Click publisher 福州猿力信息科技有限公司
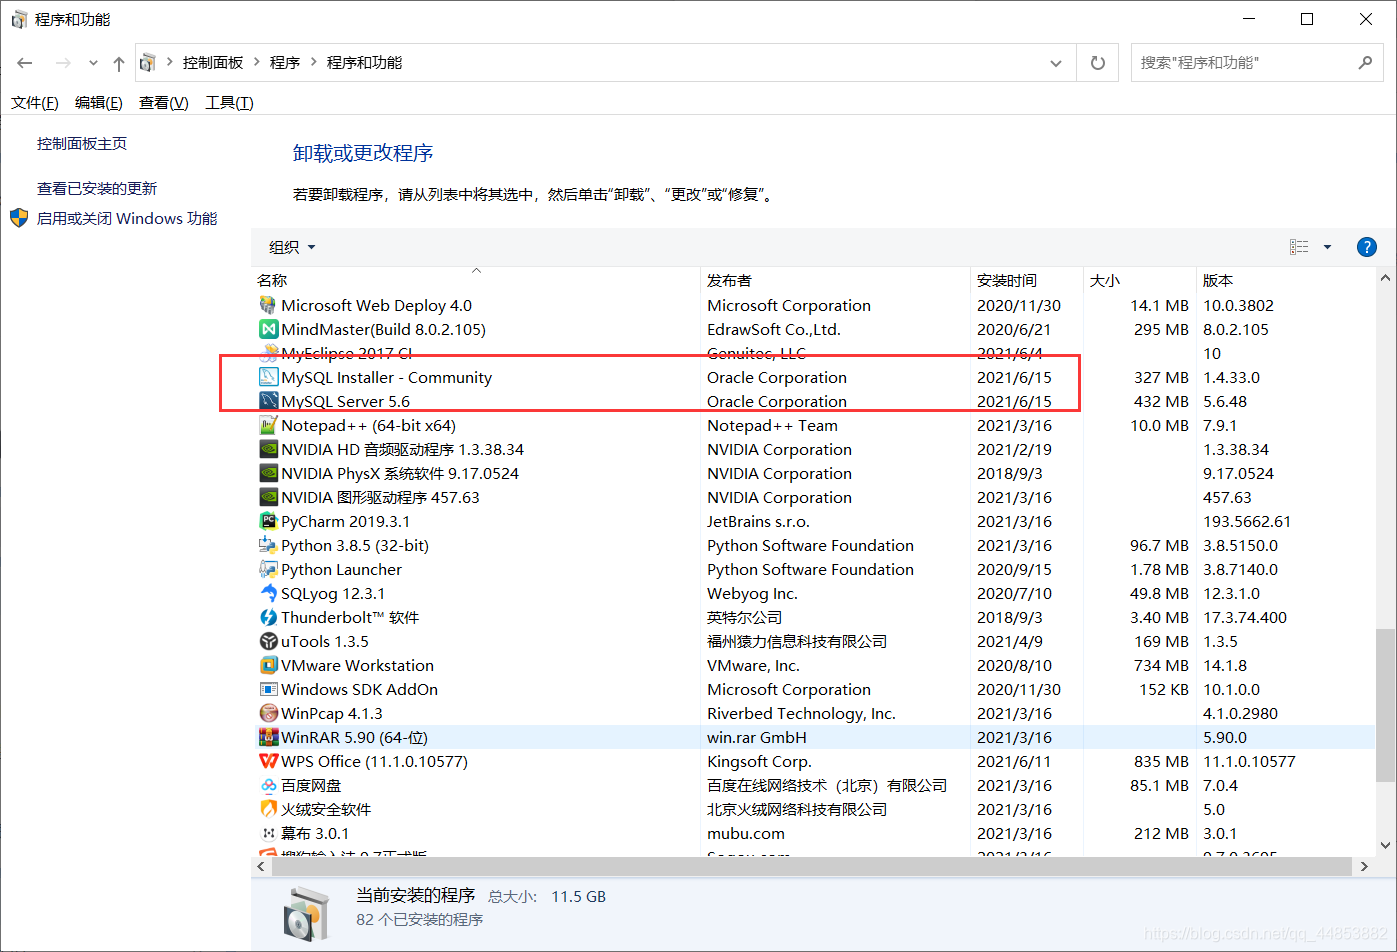The width and height of the screenshot is (1397, 952). (x=797, y=641)
